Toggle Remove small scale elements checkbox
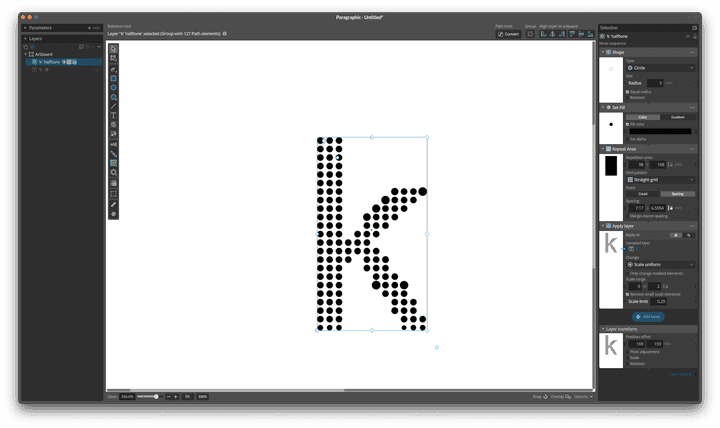Image resolution: width=720 pixels, height=428 pixels. pos(627,294)
